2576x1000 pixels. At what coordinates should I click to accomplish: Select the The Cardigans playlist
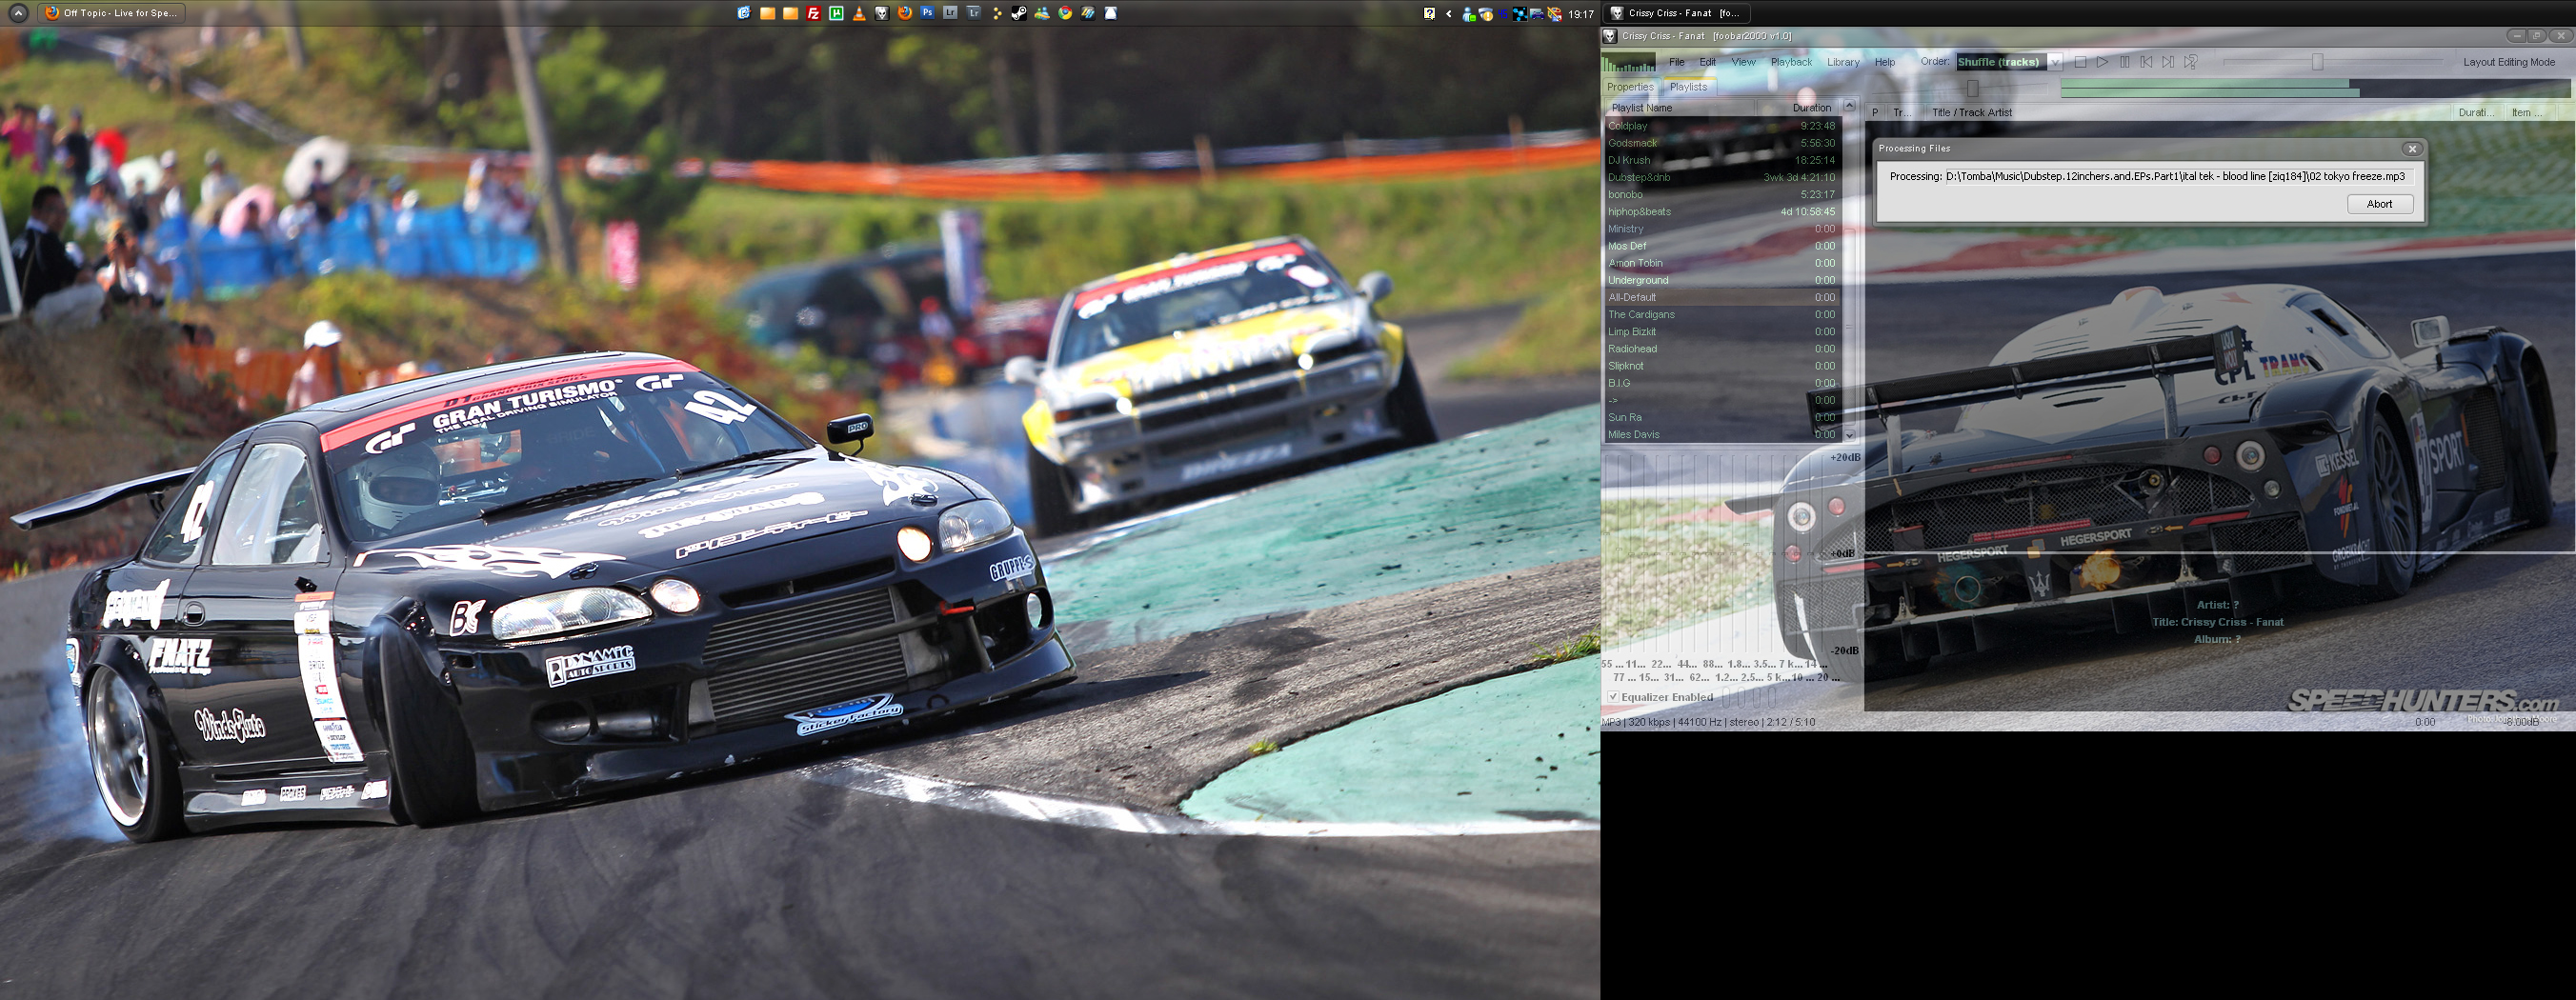1721,314
